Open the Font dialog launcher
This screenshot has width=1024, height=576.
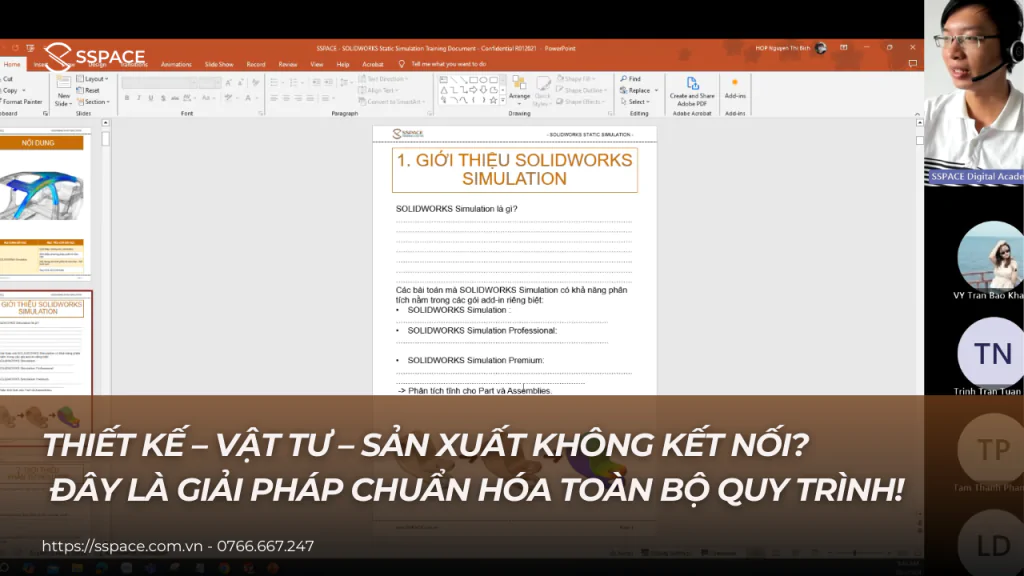pyautogui.click(x=261, y=114)
